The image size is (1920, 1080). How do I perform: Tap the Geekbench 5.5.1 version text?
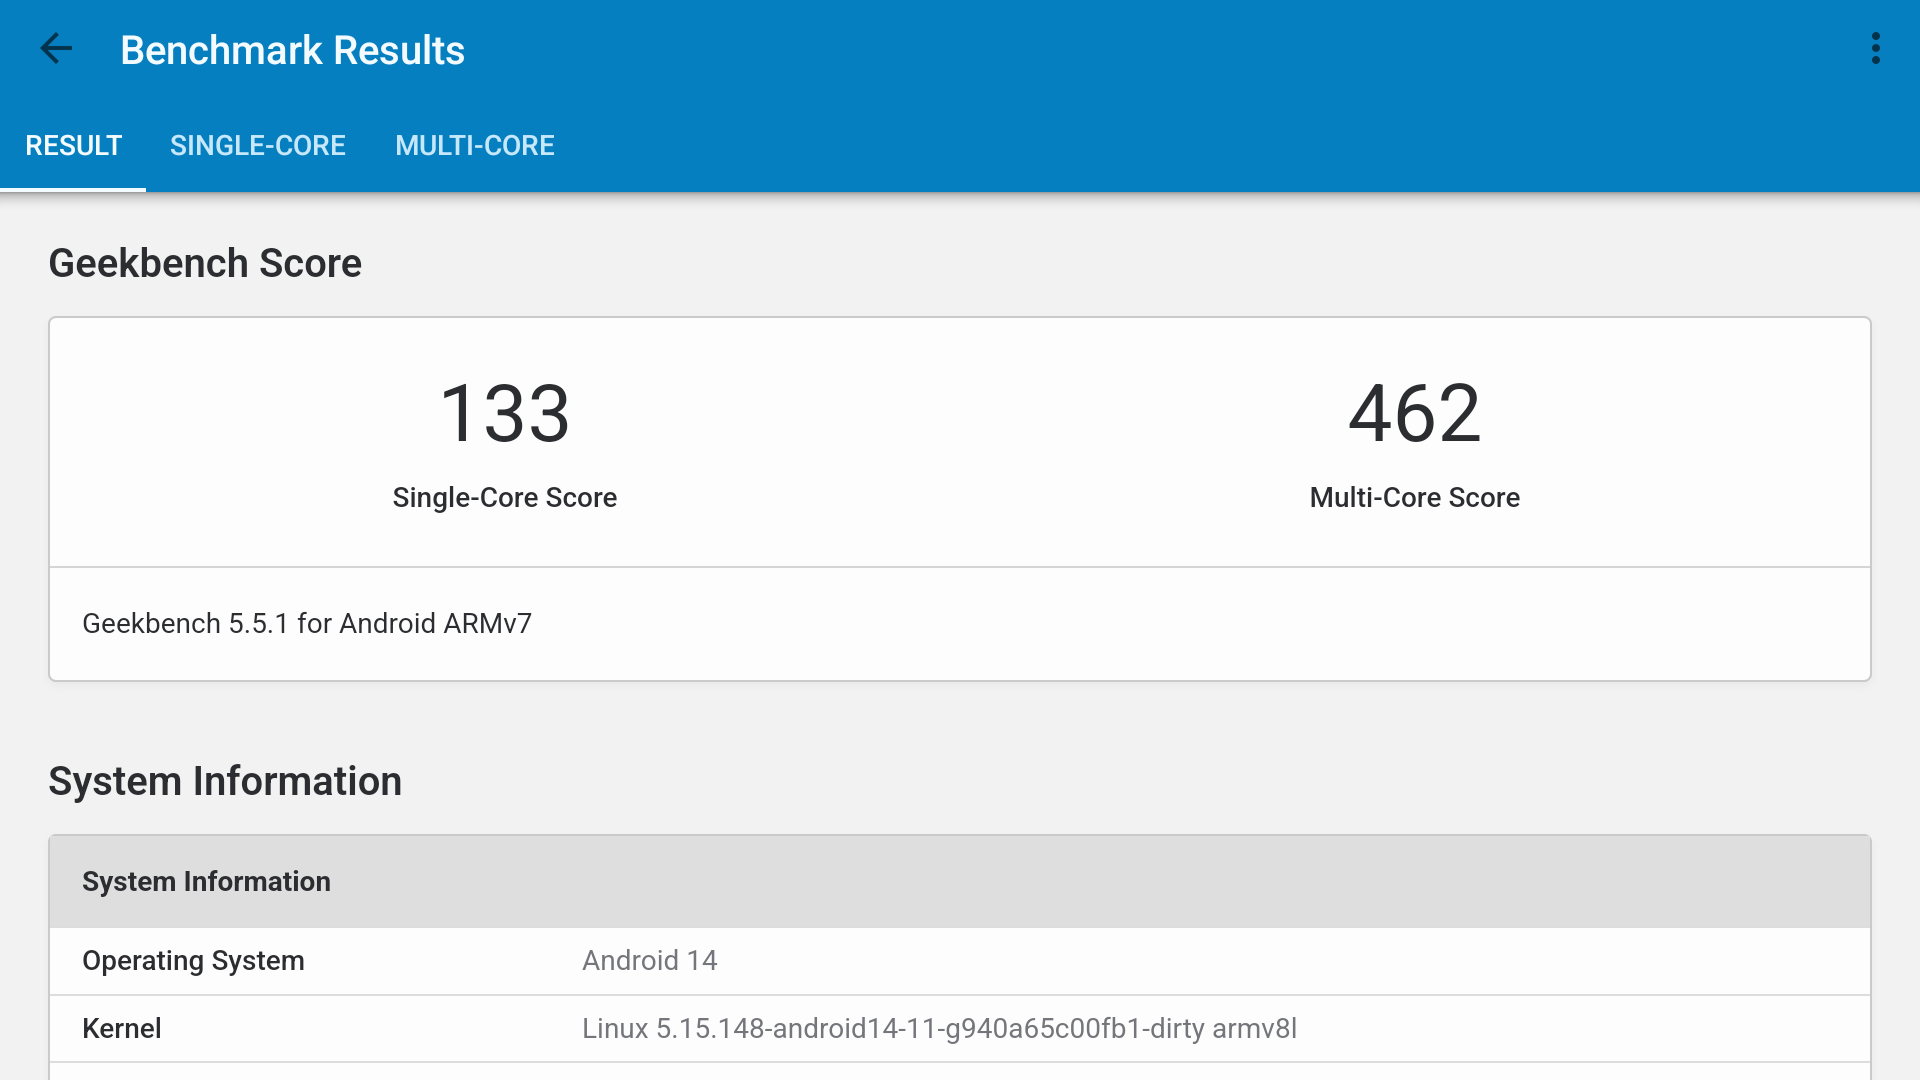coord(306,624)
